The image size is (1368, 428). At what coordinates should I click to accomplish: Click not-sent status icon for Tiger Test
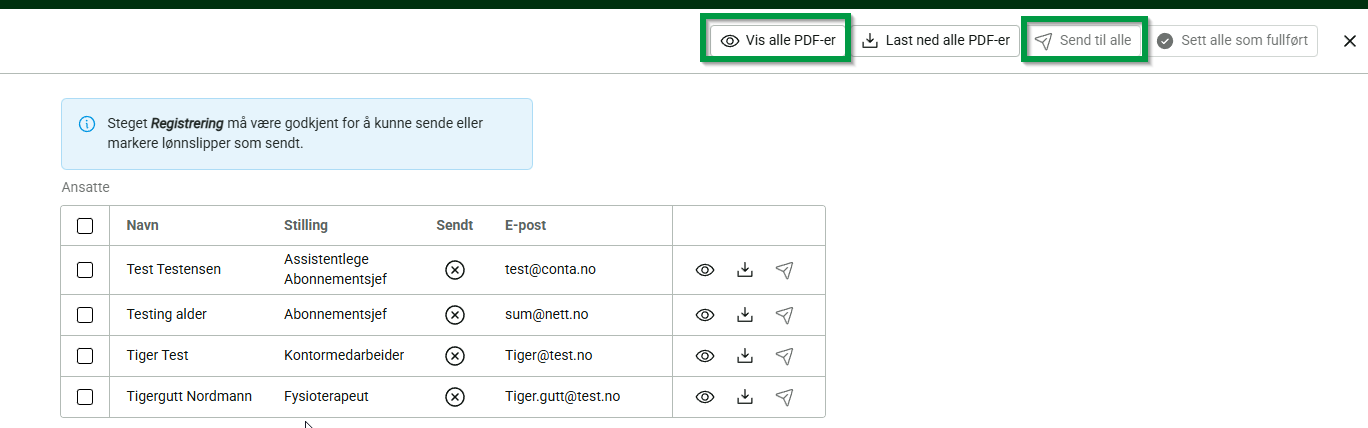455,356
